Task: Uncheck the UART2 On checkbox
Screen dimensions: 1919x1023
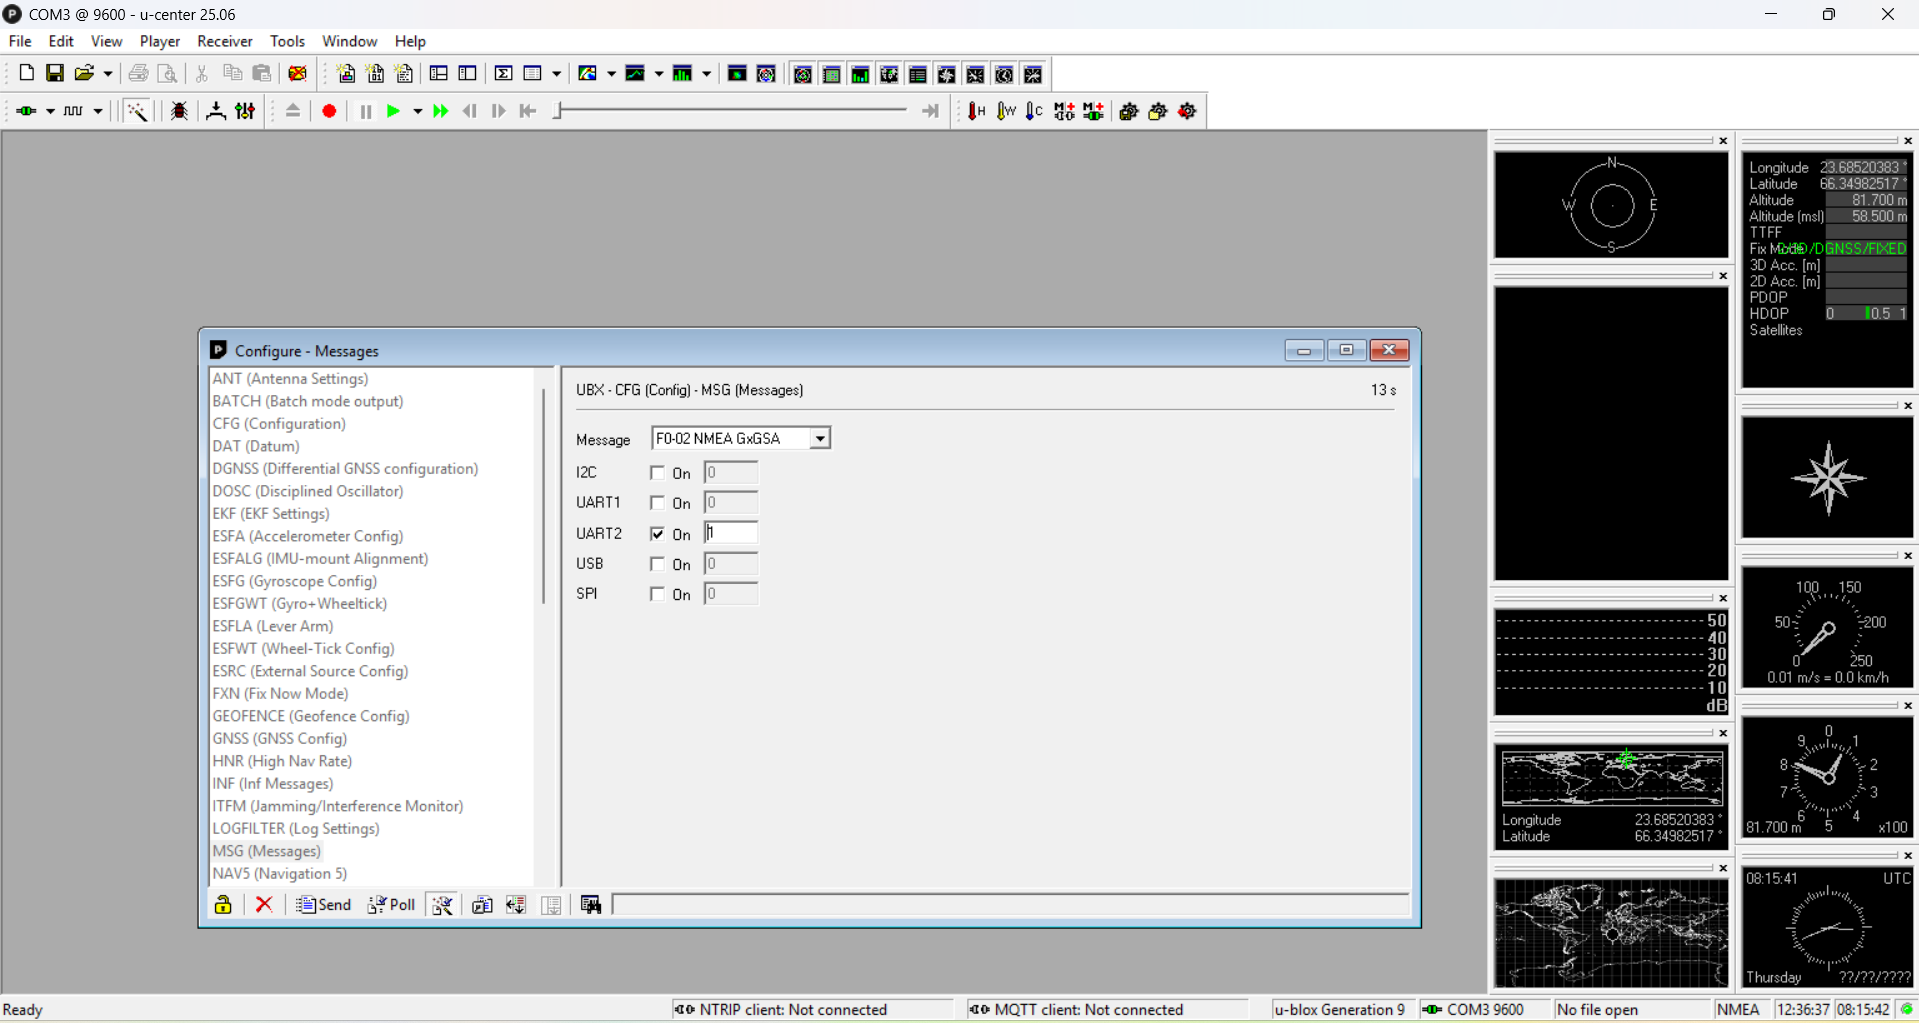Action: coord(657,534)
